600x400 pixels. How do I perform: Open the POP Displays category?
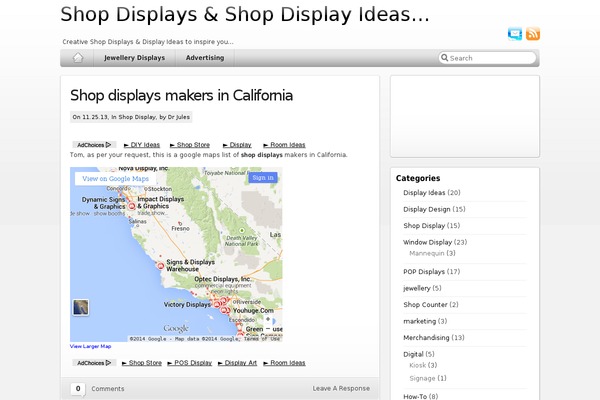[424, 271]
